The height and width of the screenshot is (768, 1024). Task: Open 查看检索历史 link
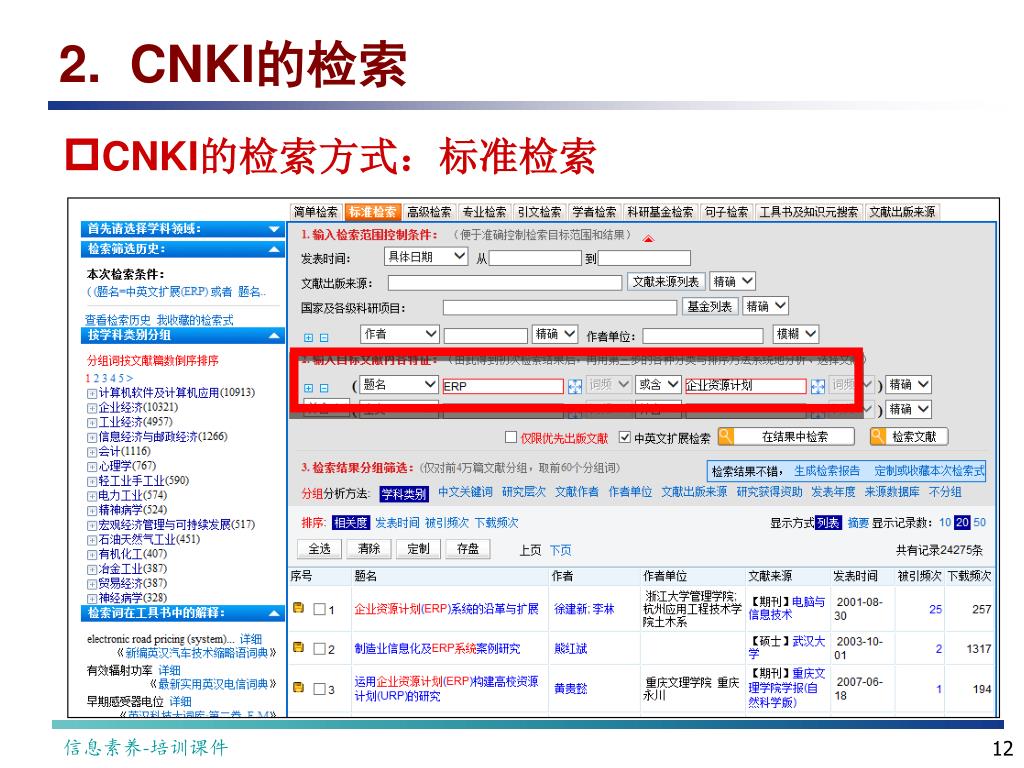[x=118, y=320]
